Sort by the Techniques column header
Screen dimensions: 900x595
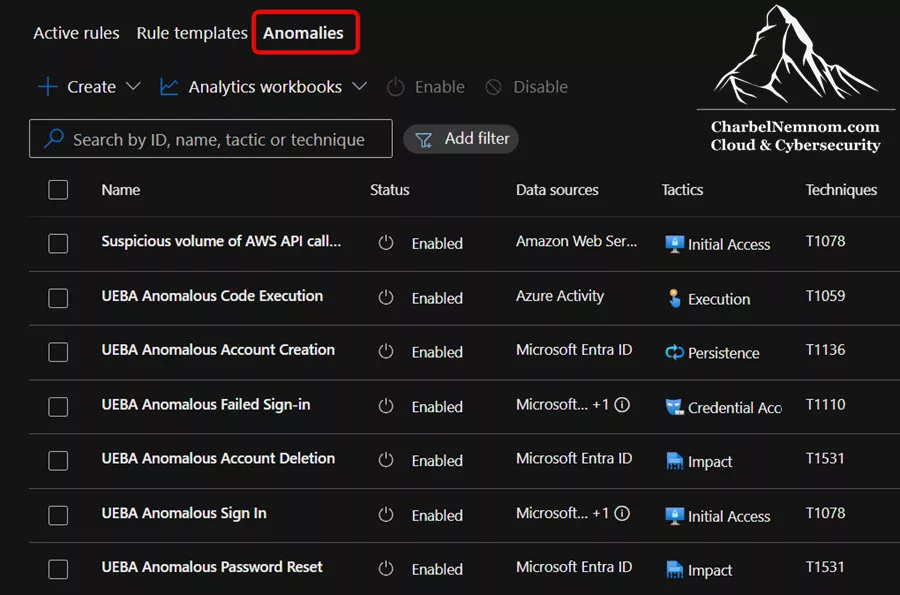(841, 190)
